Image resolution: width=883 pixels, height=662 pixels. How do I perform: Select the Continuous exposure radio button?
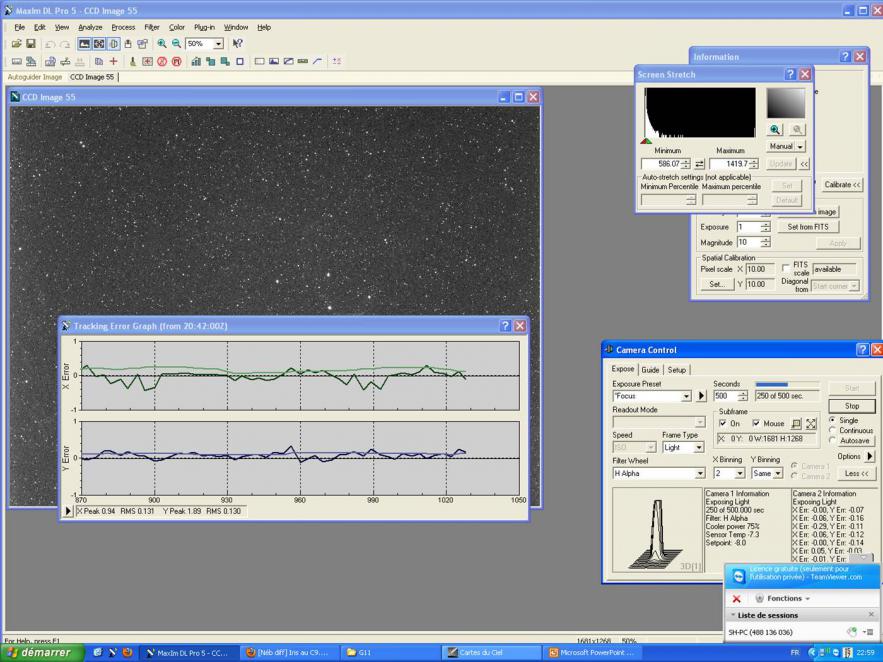click(x=832, y=431)
